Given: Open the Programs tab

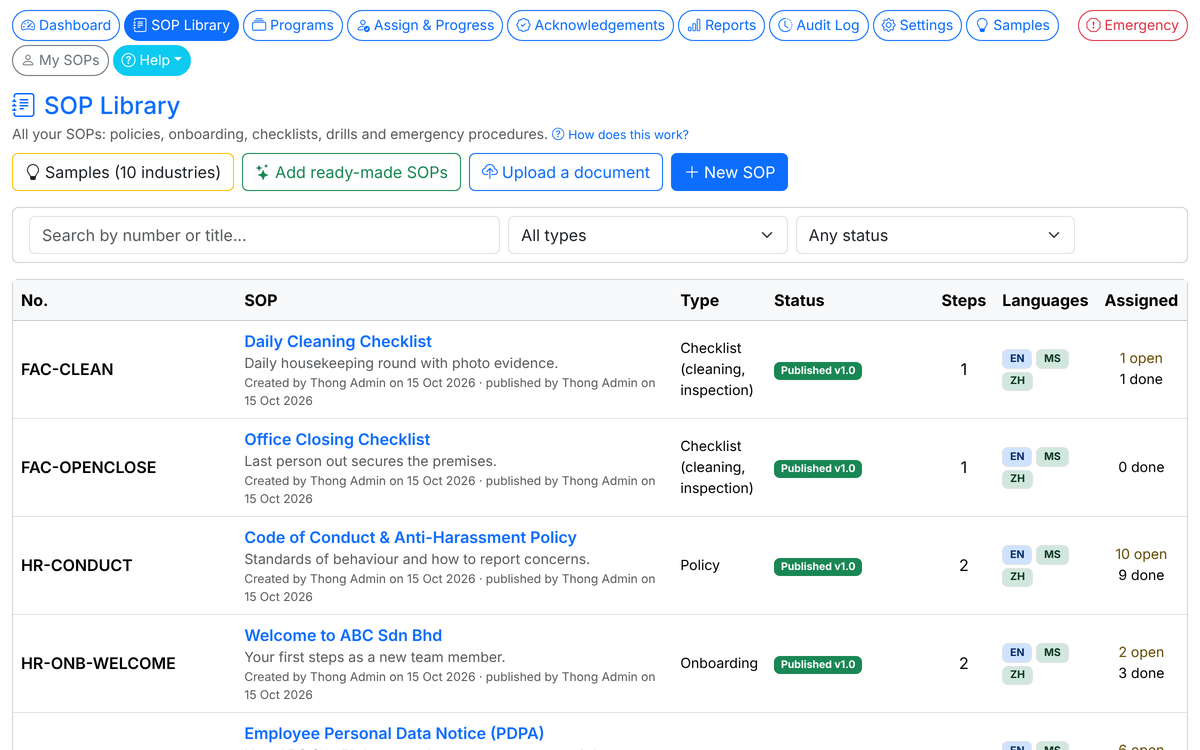Looking at the screenshot, I should coord(293,25).
